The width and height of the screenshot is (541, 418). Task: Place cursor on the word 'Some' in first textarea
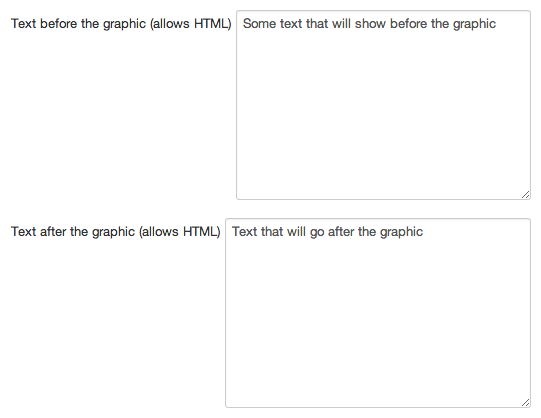(259, 24)
